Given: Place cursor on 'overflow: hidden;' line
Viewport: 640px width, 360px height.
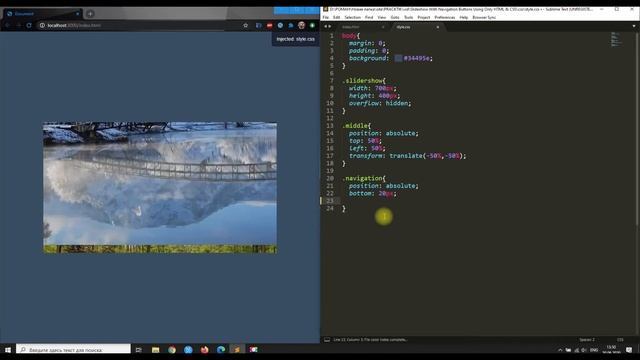Looking at the screenshot, I should click(x=380, y=103).
